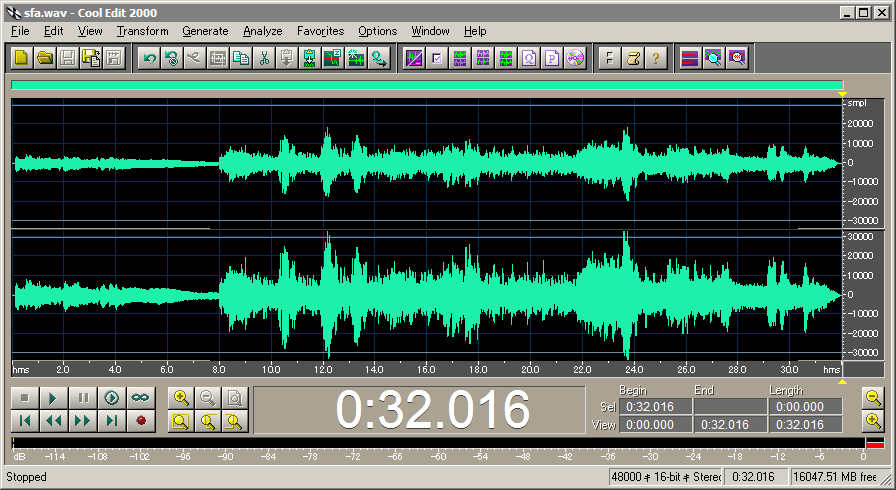Open a file with the folder icon
The height and width of the screenshot is (490, 896).
coord(44,58)
